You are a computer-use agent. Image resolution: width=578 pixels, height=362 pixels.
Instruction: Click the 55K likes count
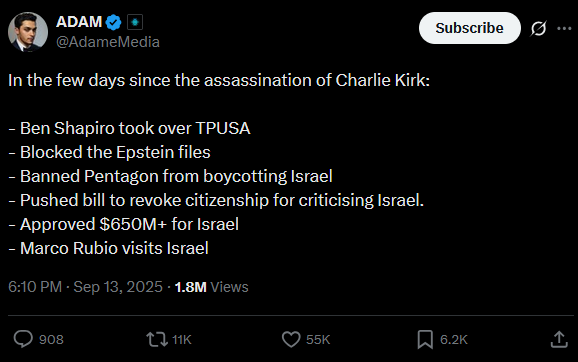(x=318, y=340)
